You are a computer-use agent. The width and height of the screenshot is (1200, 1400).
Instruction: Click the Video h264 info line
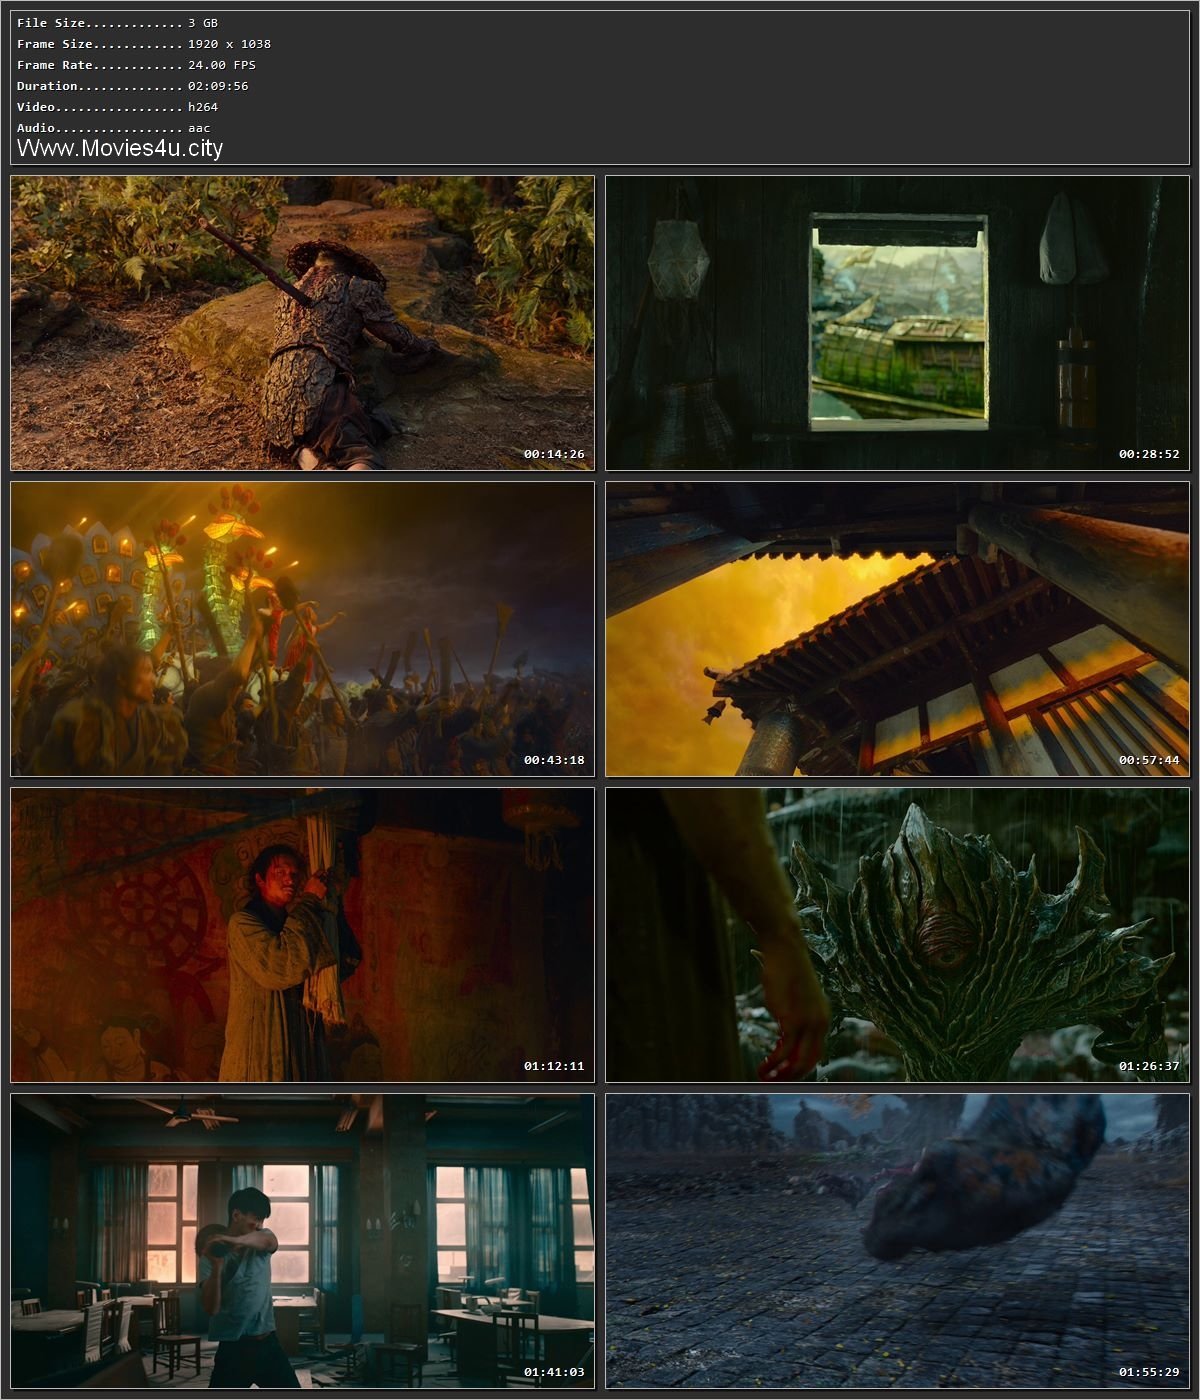tap(110, 106)
